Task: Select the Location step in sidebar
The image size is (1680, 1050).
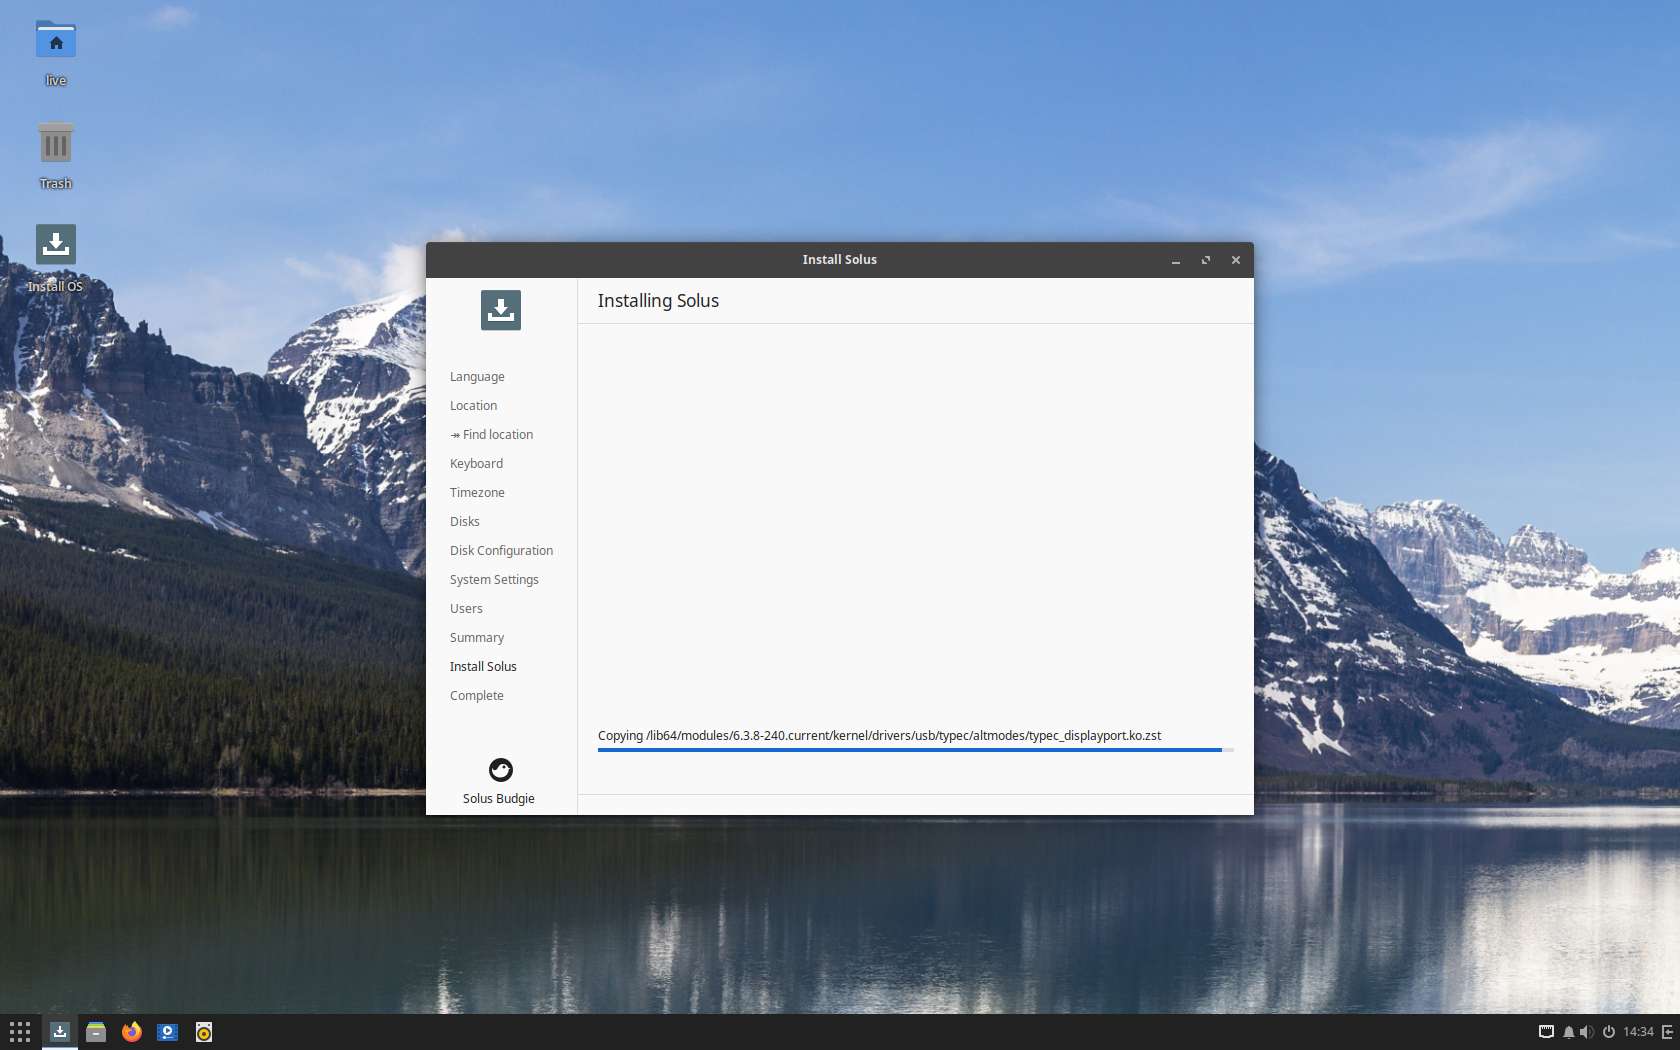Action: point(473,406)
